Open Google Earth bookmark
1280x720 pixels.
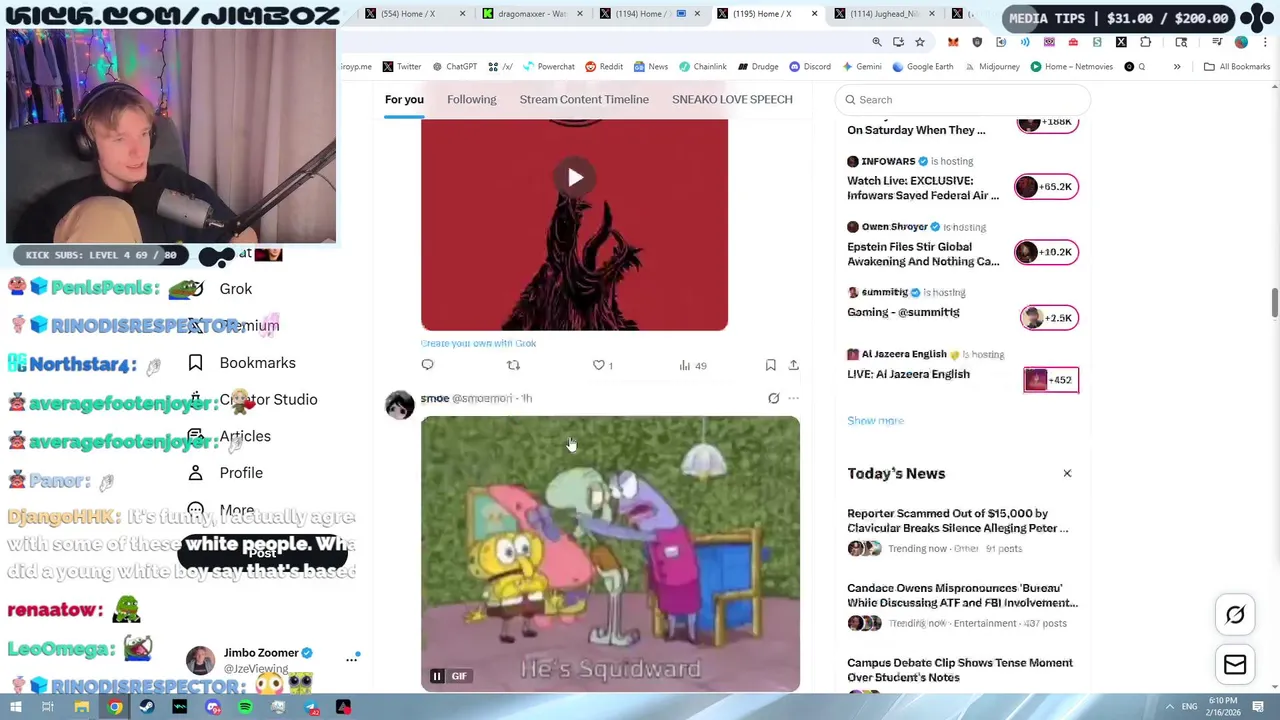click(923, 67)
